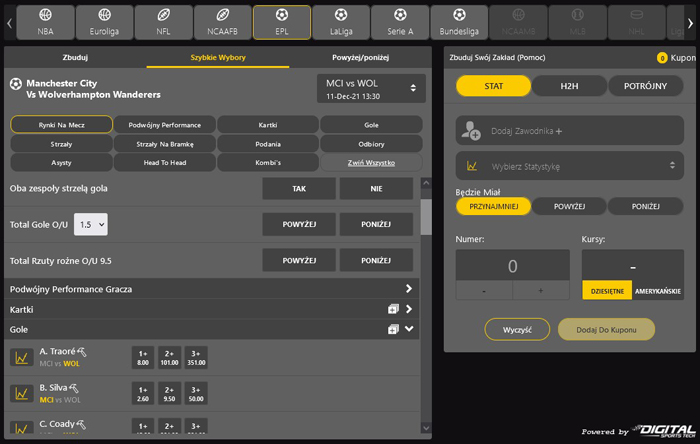
Task: Open the Total Gole 1.5 dropdown
Action: coord(89,224)
